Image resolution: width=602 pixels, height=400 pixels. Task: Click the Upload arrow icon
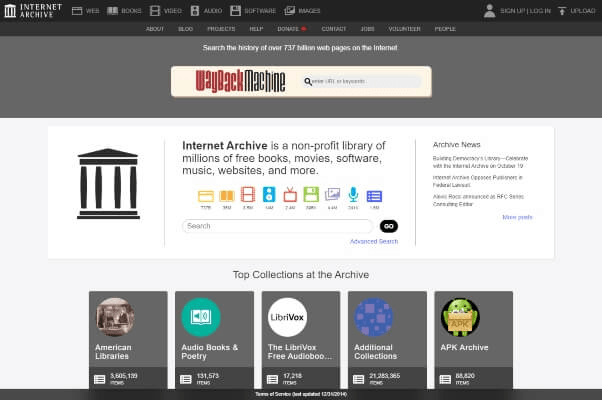(x=562, y=11)
